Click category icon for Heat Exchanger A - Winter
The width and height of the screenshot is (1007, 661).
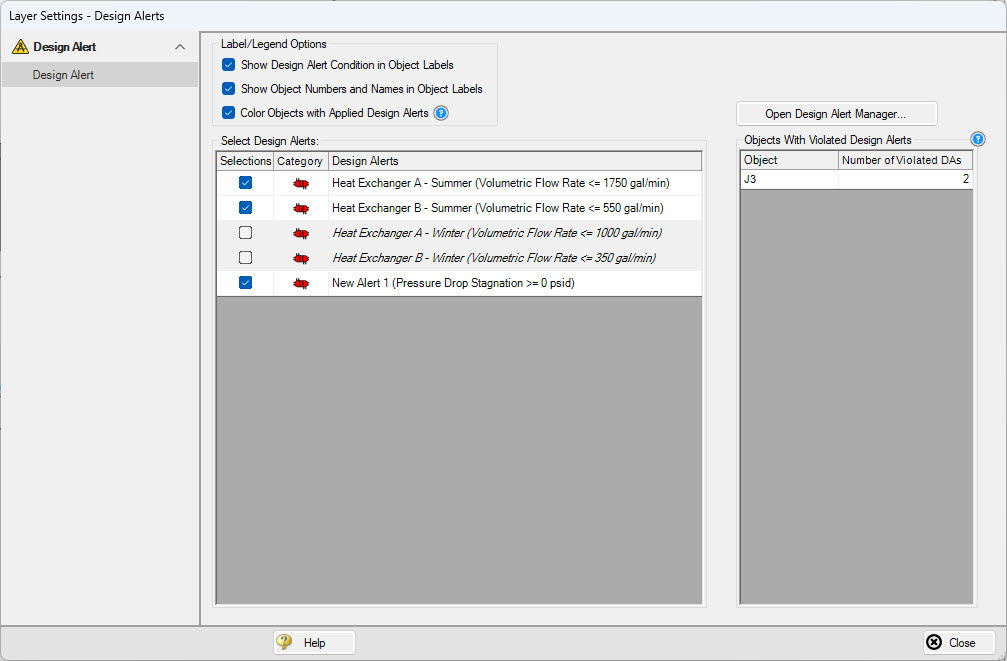301,234
